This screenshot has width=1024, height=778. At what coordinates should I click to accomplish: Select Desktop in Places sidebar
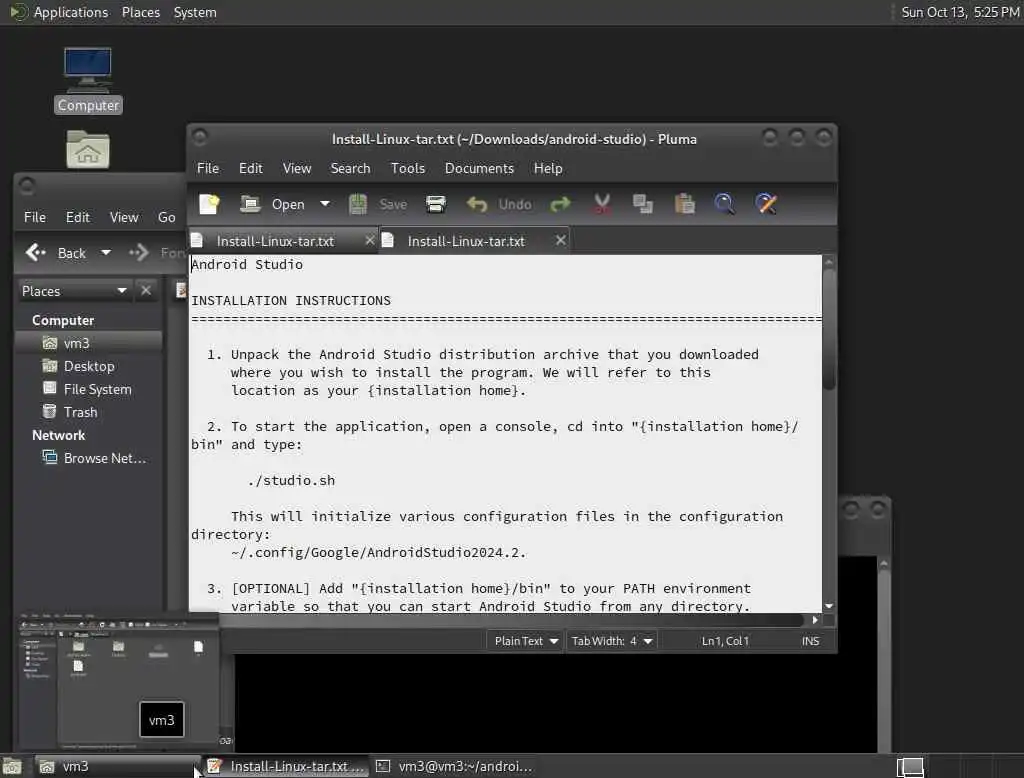click(89, 366)
